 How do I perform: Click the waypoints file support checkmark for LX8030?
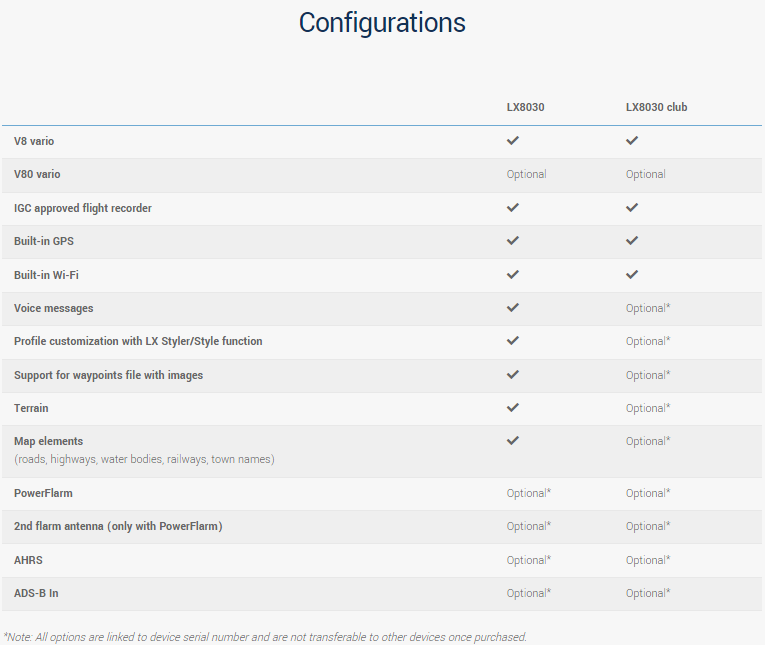(x=513, y=375)
